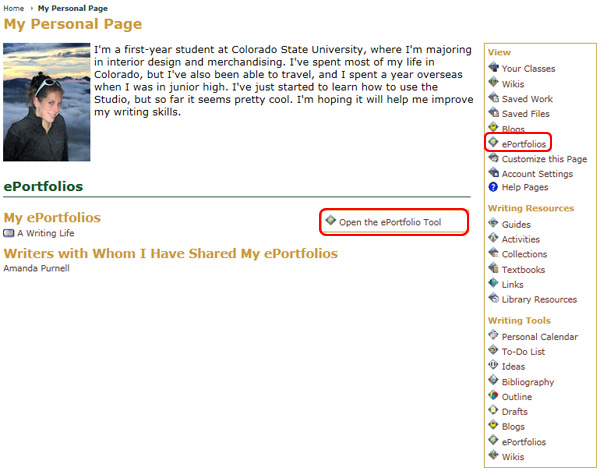Open the A Writing Life ePortfolio
Image resolution: width=600 pixels, height=471 pixels.
(x=46, y=233)
